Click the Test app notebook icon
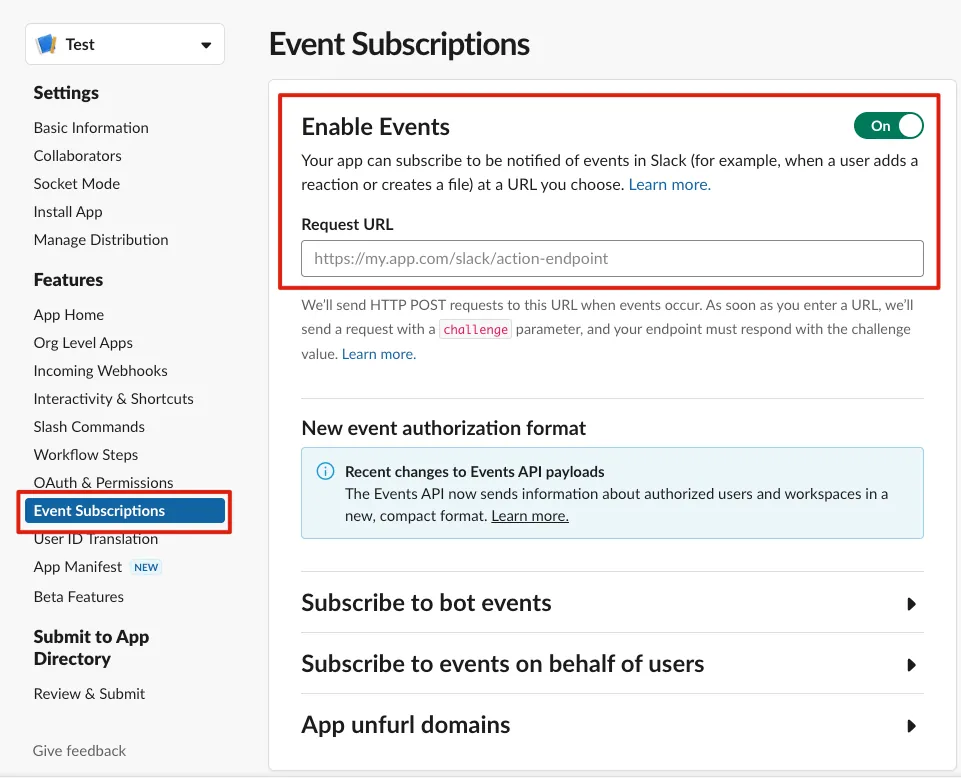The image size is (961, 778). [x=46, y=45]
